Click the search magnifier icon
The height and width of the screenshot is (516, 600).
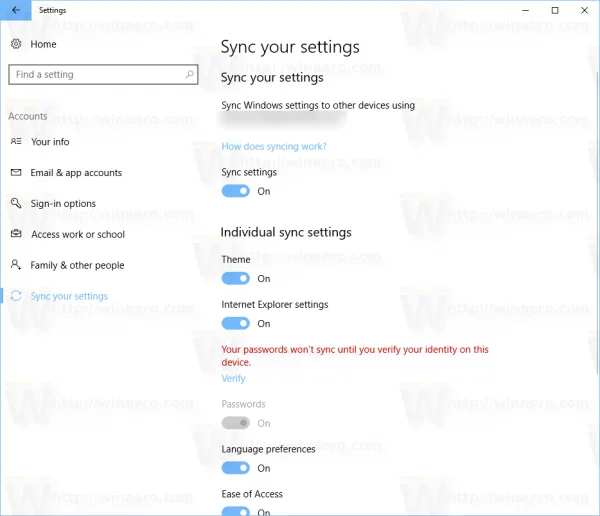(189, 74)
